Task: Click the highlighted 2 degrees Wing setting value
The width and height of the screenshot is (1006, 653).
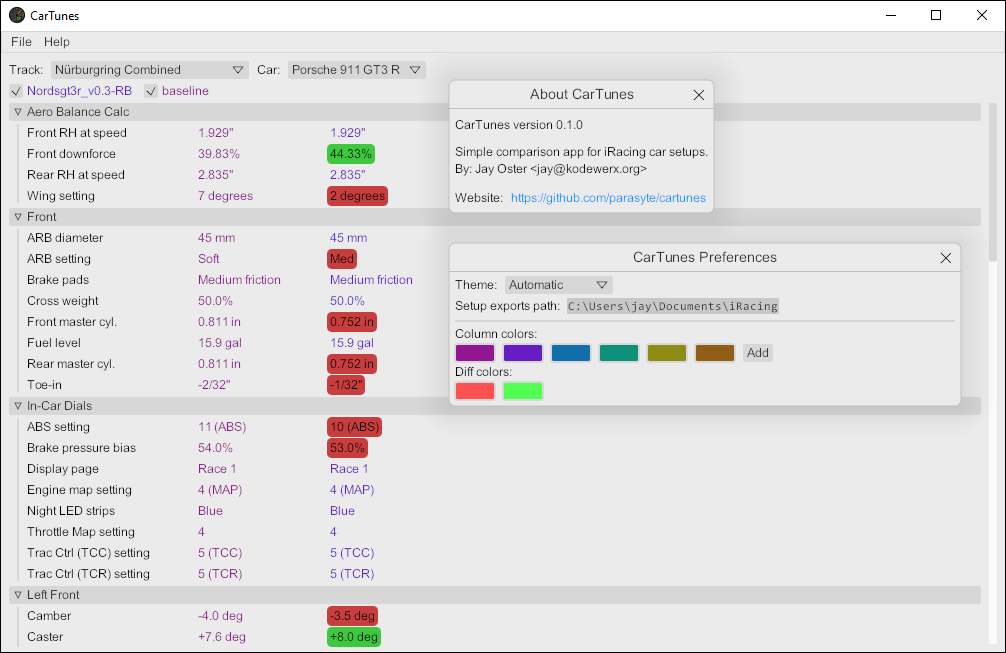Action: point(357,196)
